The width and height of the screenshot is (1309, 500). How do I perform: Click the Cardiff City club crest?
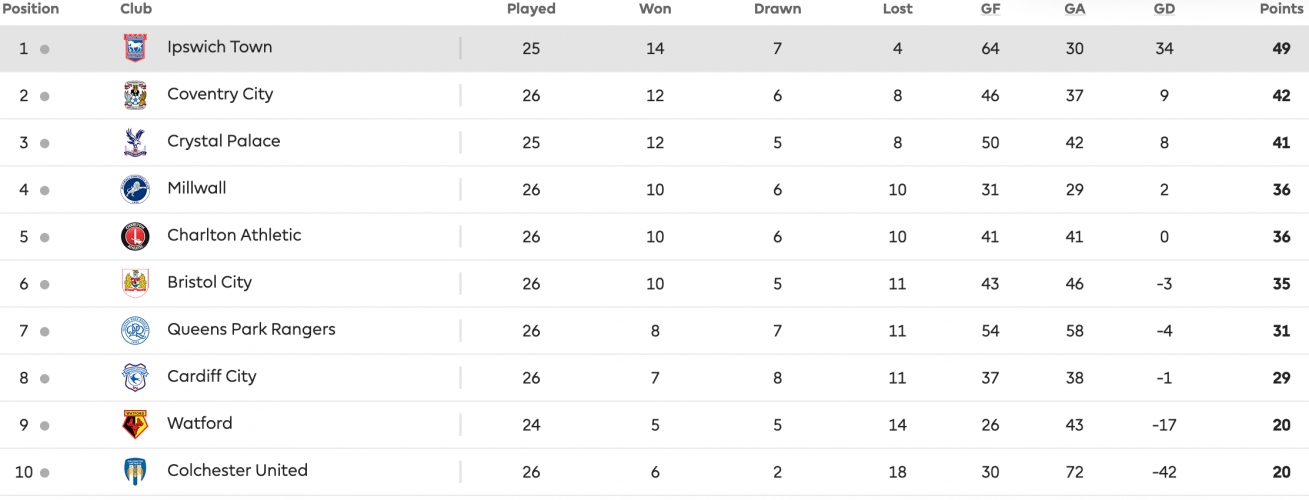point(135,377)
